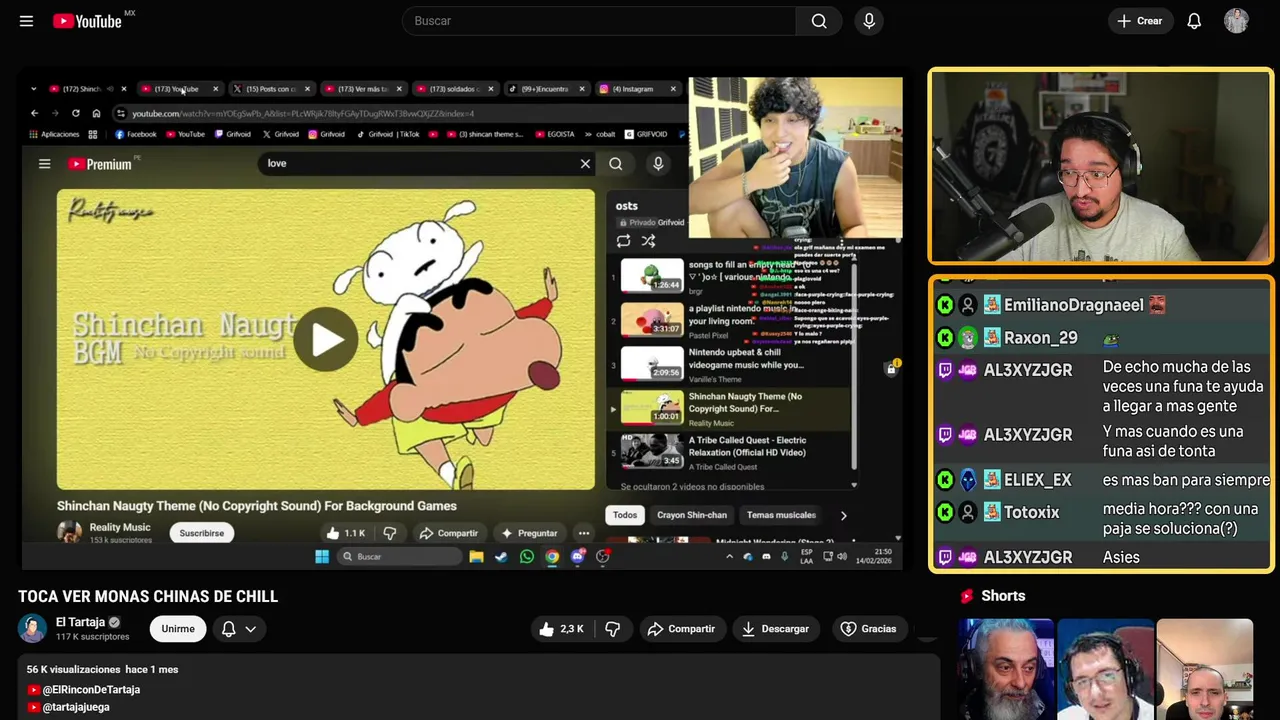Share the video with Compartir
This screenshot has width=1280, height=720.
(681, 629)
